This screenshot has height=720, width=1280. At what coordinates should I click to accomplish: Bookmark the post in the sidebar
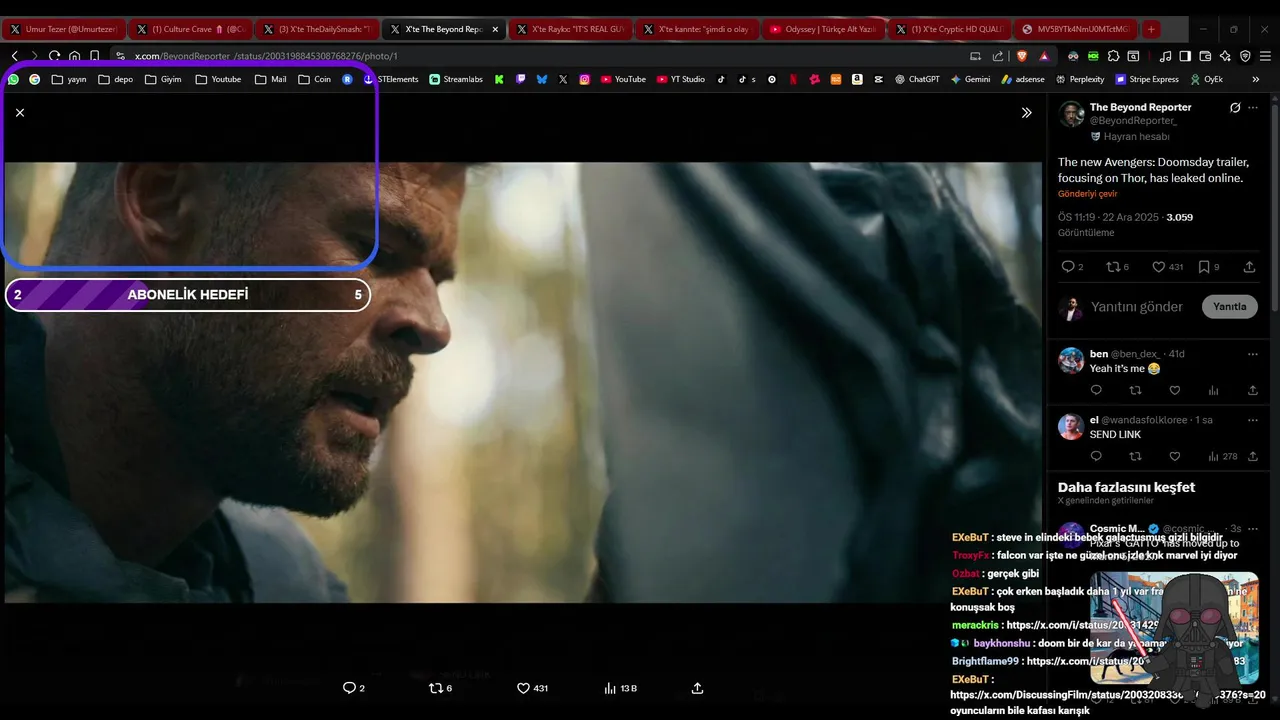point(1204,267)
